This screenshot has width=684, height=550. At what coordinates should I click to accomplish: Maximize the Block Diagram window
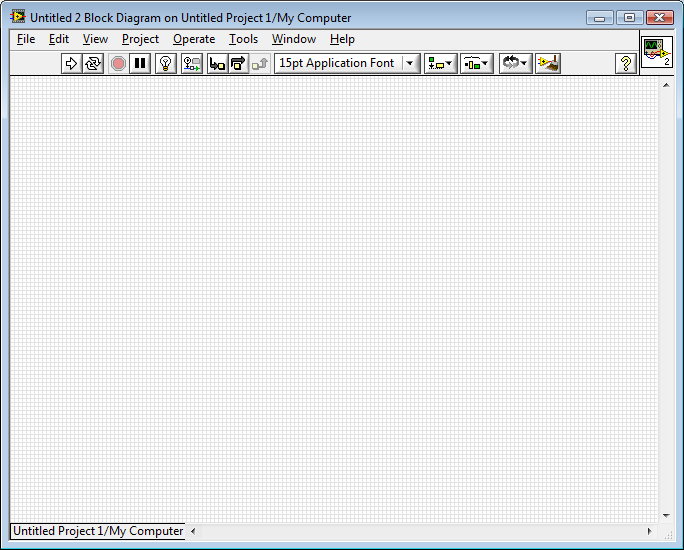[x=629, y=18]
